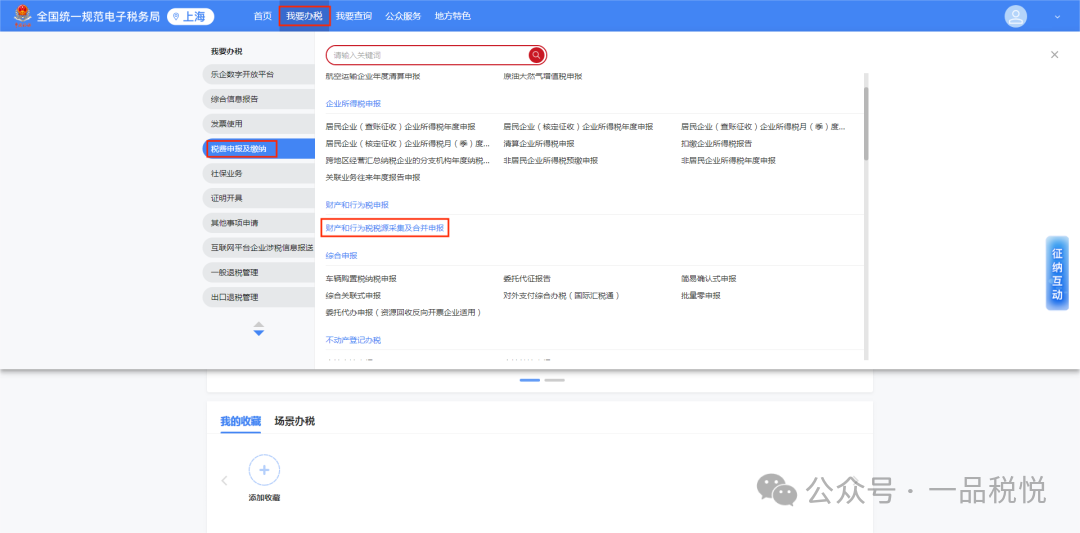Open the 我要查询 menu
The width and height of the screenshot is (1080, 533).
(x=353, y=16)
